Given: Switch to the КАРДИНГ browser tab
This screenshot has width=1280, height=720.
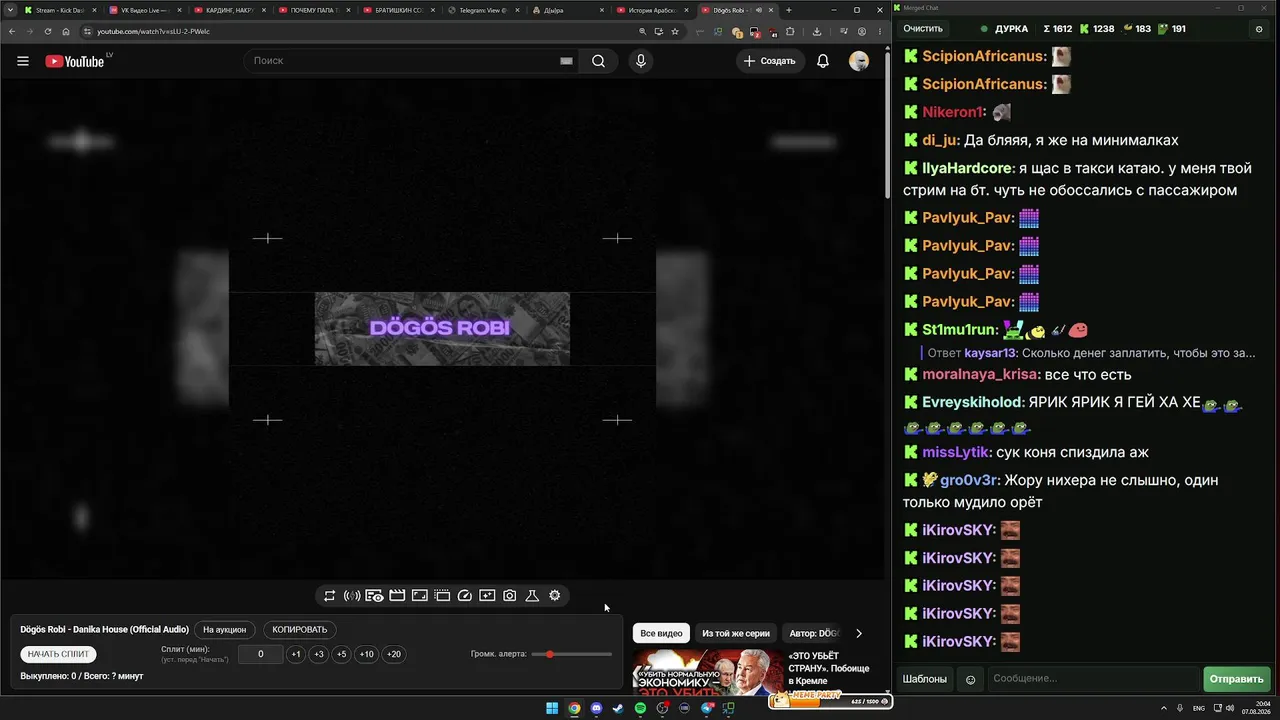Looking at the screenshot, I should [x=230, y=10].
